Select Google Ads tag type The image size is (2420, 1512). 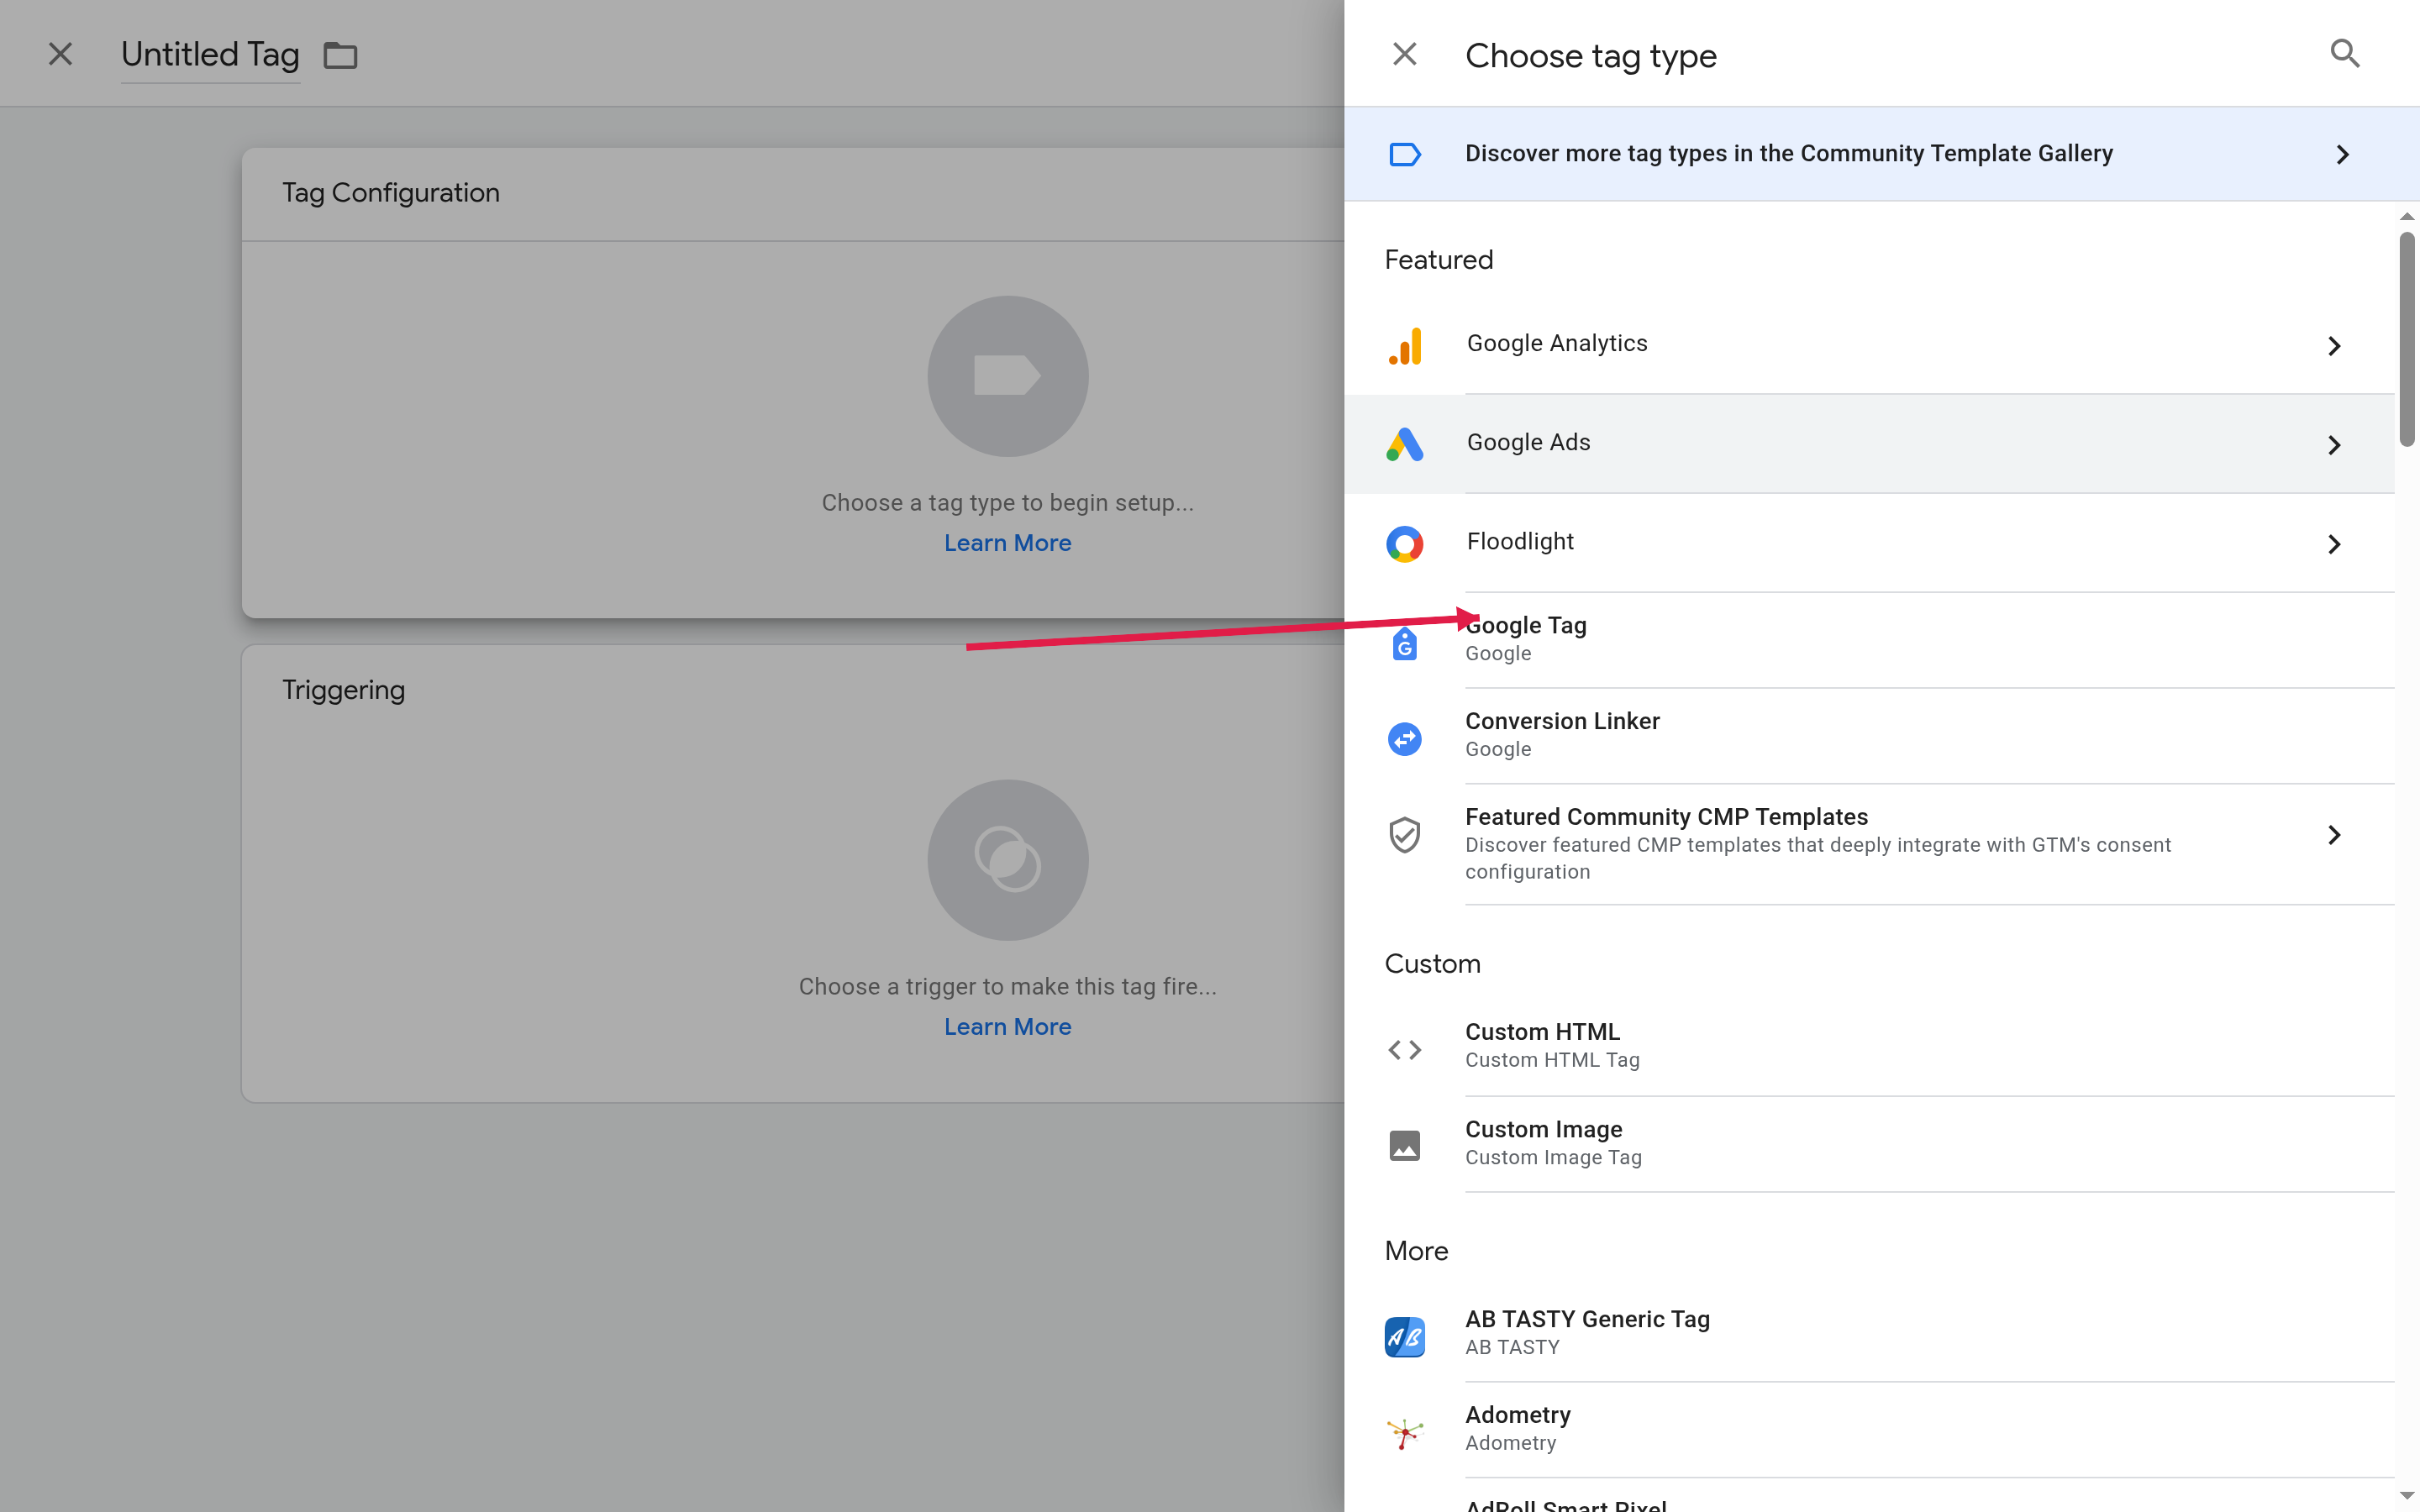(1869, 444)
